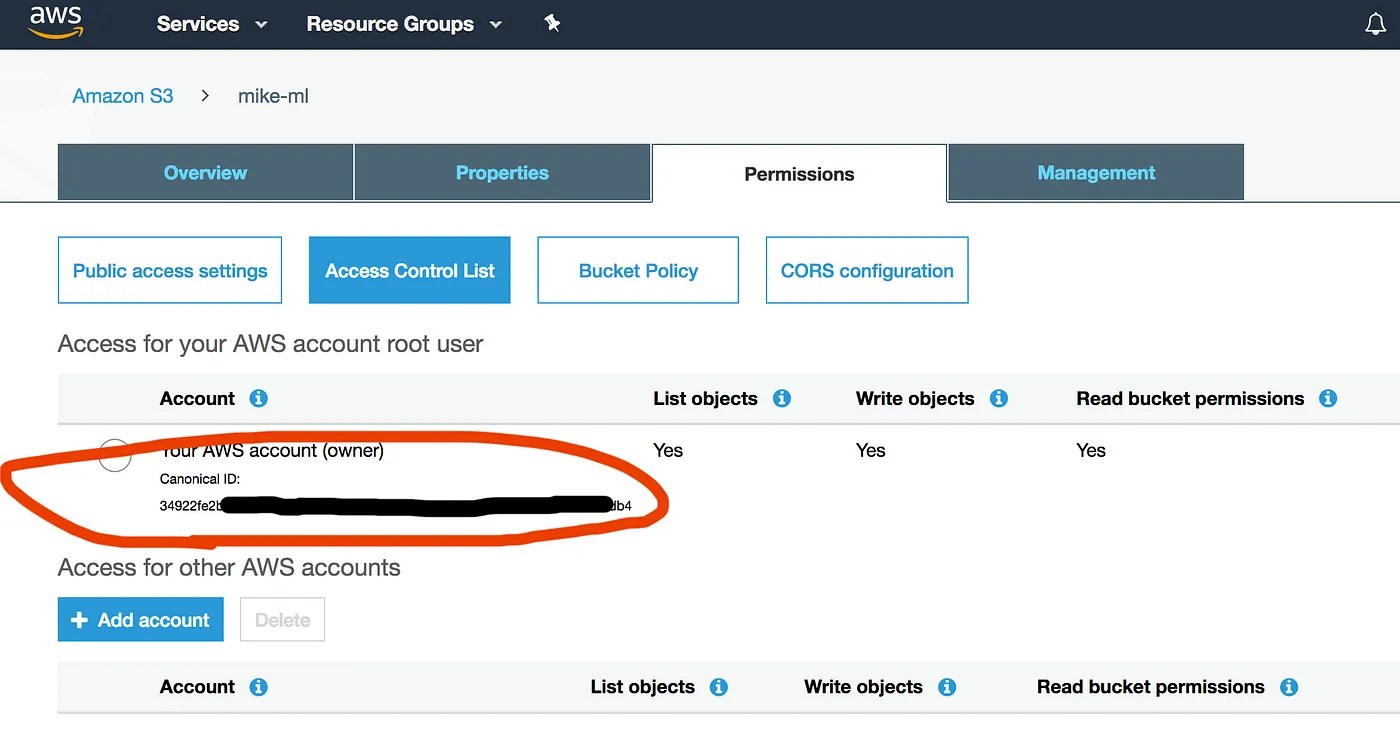Click Add account under other AWS accounts
Viewport: 1400px width, 751px height.
pos(140,619)
